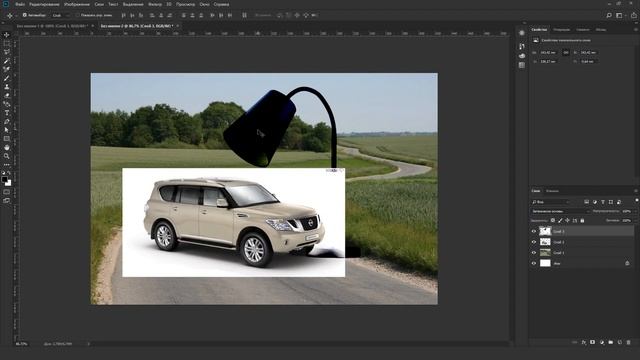Hide the Фон background layer
This screenshot has width=640, height=360.
[x=533, y=263]
